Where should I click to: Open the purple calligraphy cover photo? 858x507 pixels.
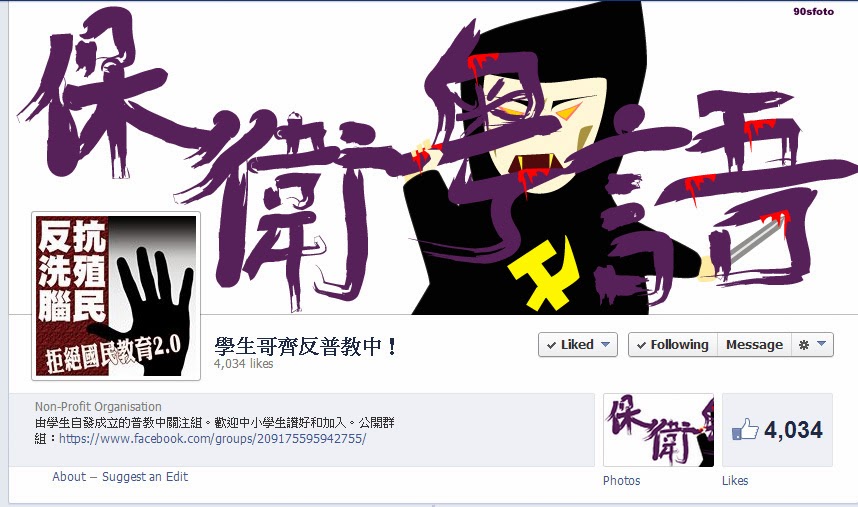(x=433, y=158)
